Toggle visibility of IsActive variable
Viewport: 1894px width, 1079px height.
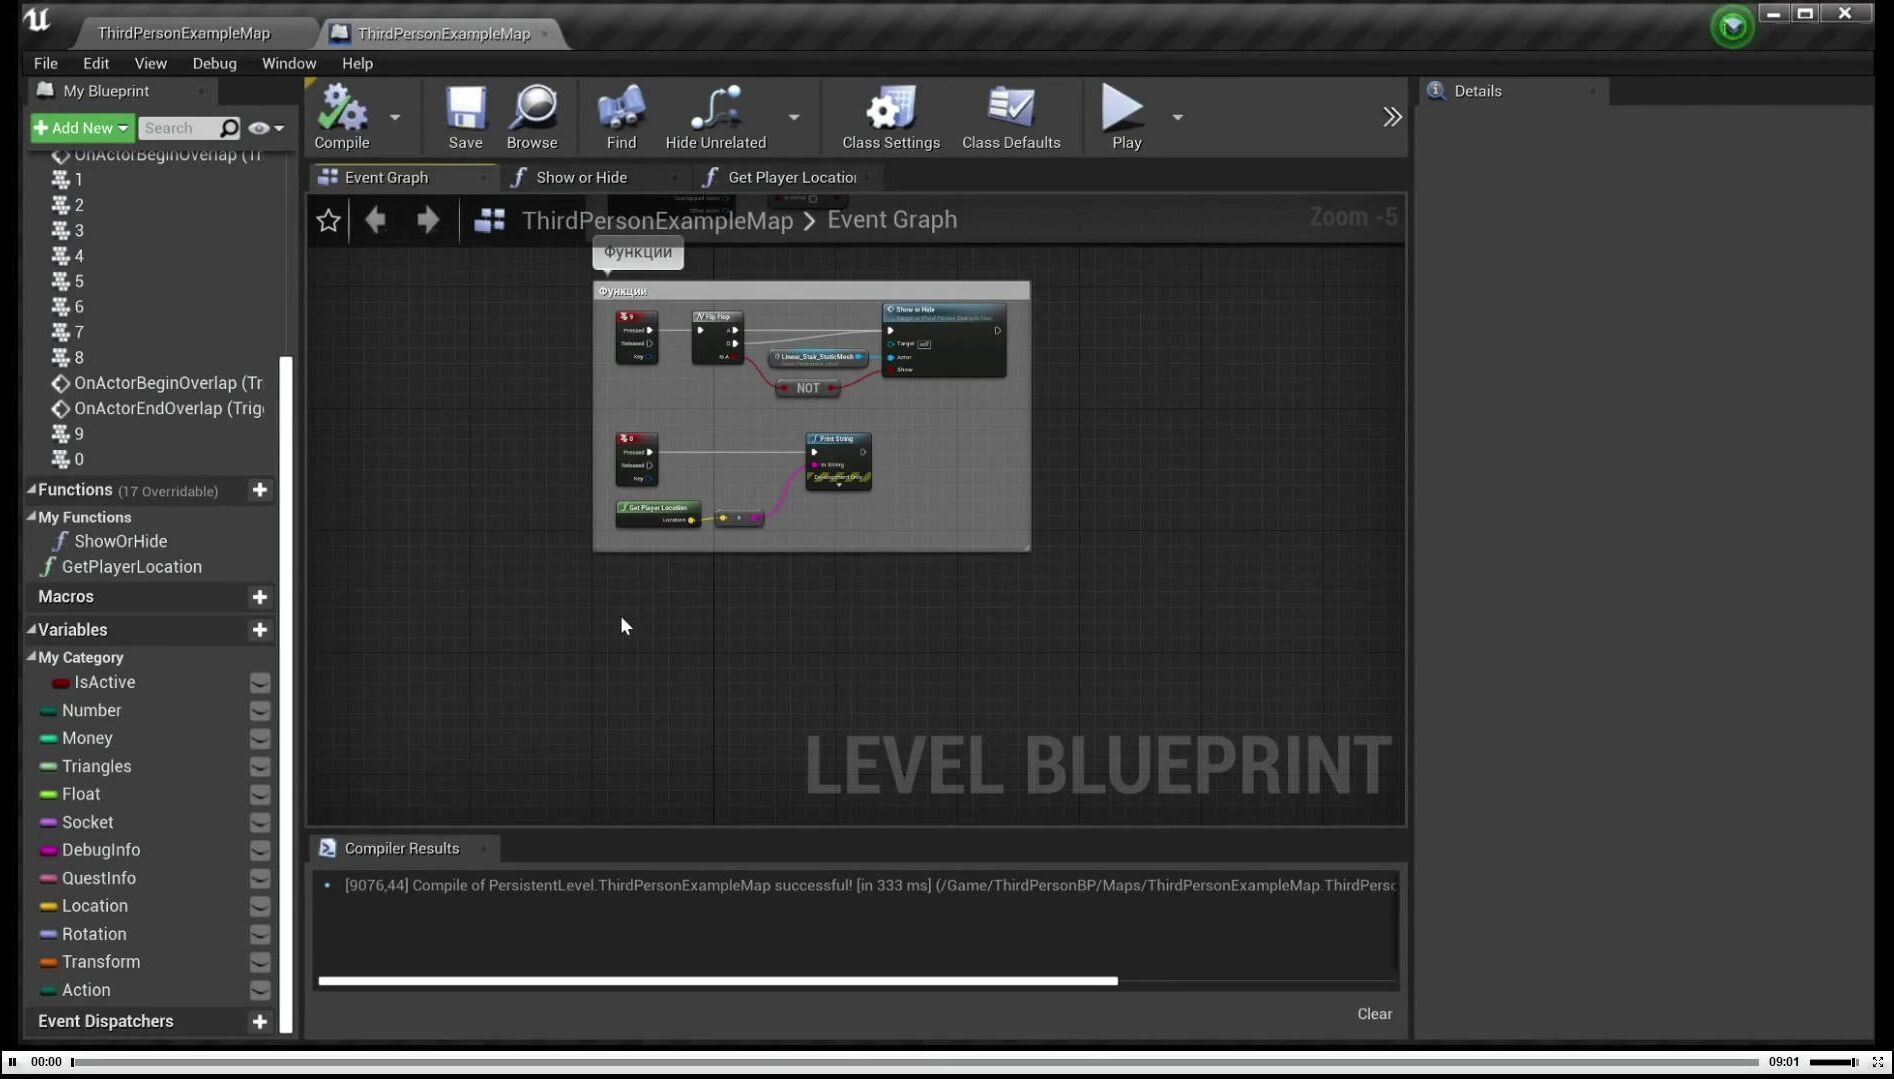coord(260,682)
